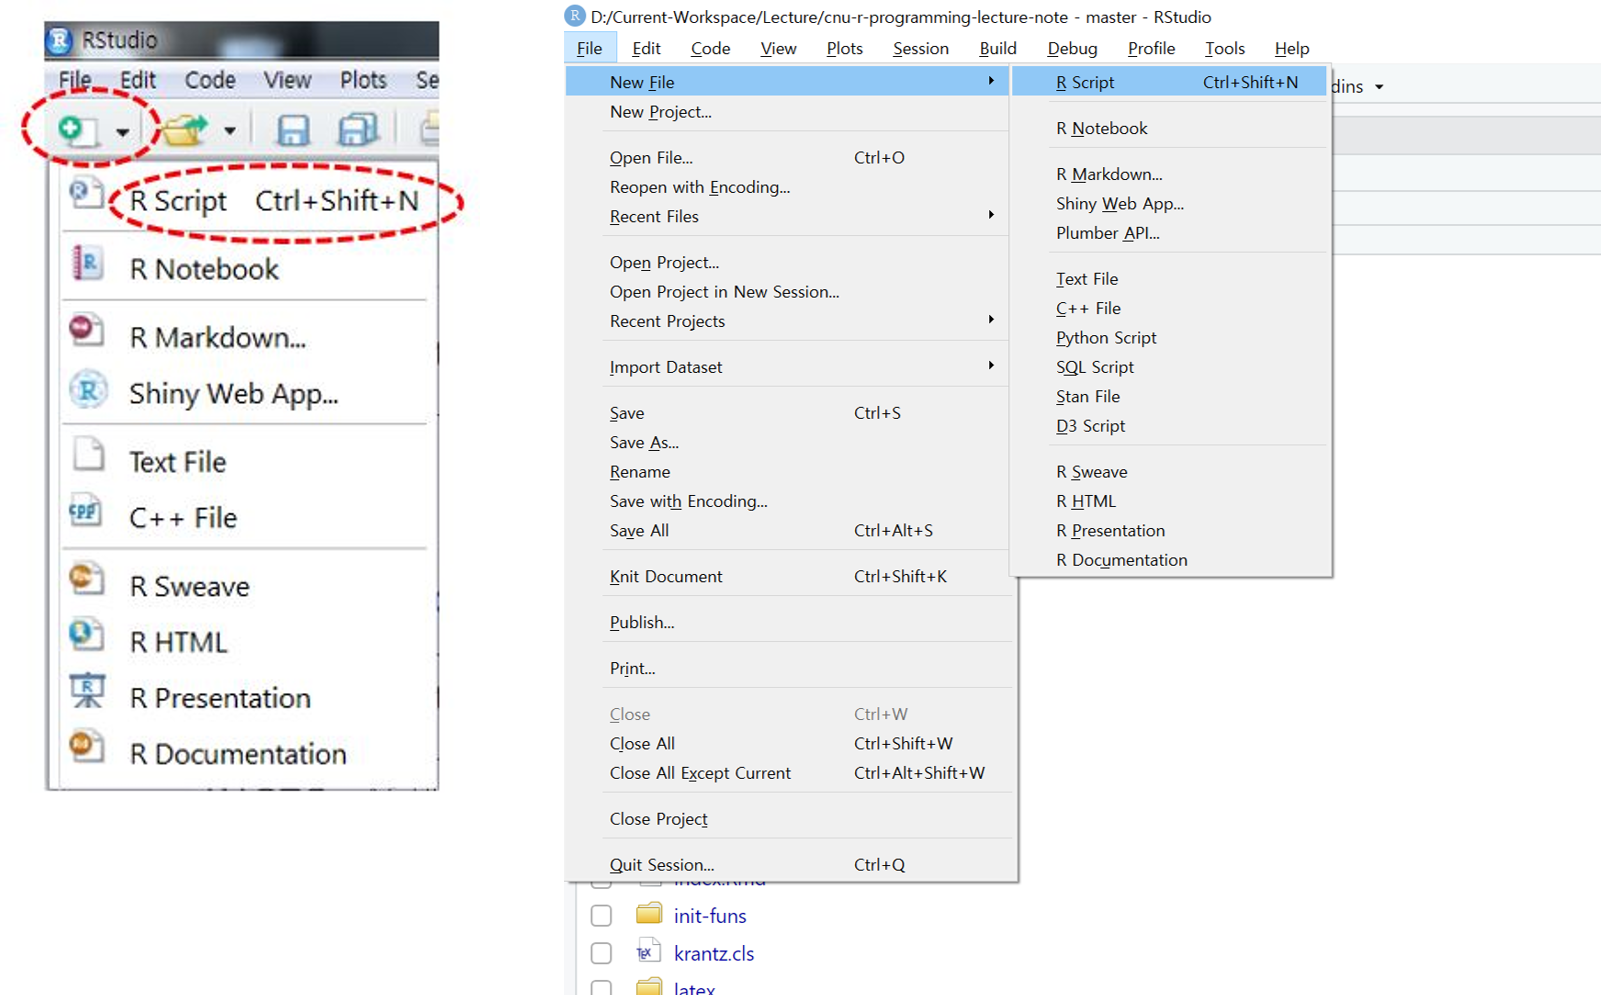Click the R Notebook icon in left dropdown

point(87,264)
